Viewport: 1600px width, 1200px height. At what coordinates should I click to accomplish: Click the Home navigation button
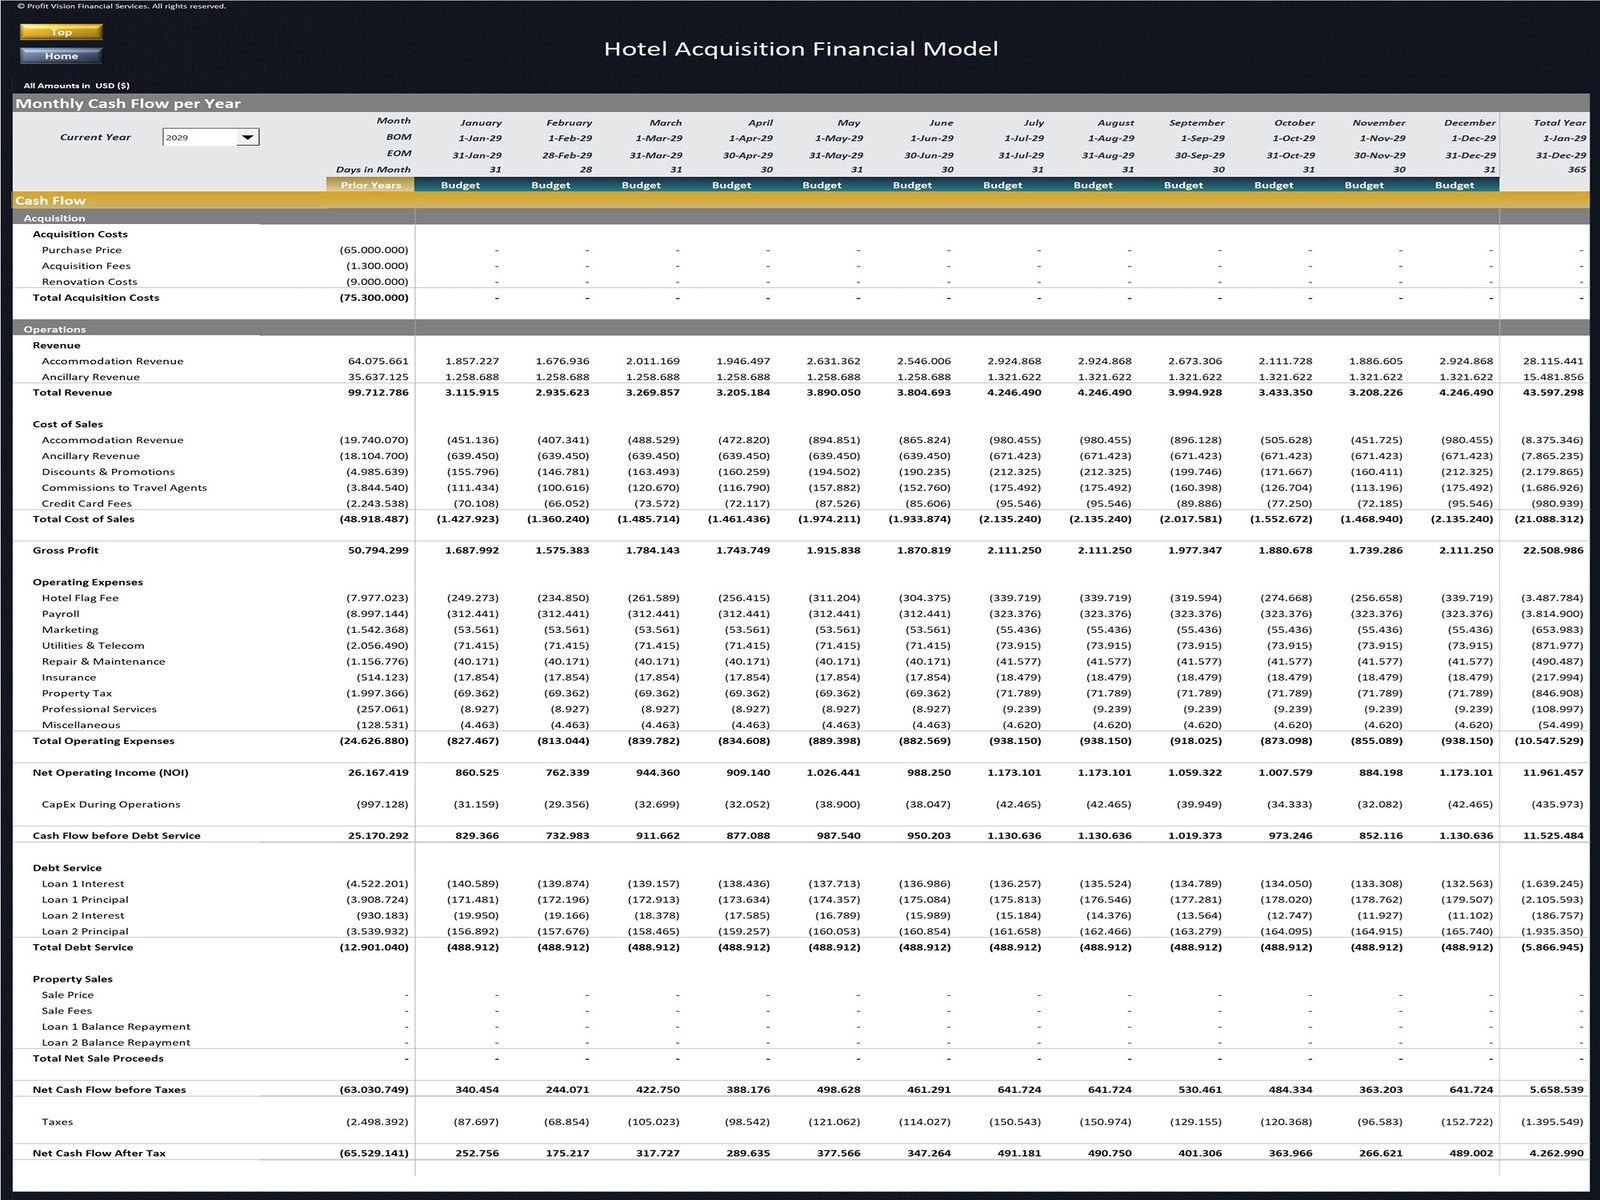click(61, 56)
